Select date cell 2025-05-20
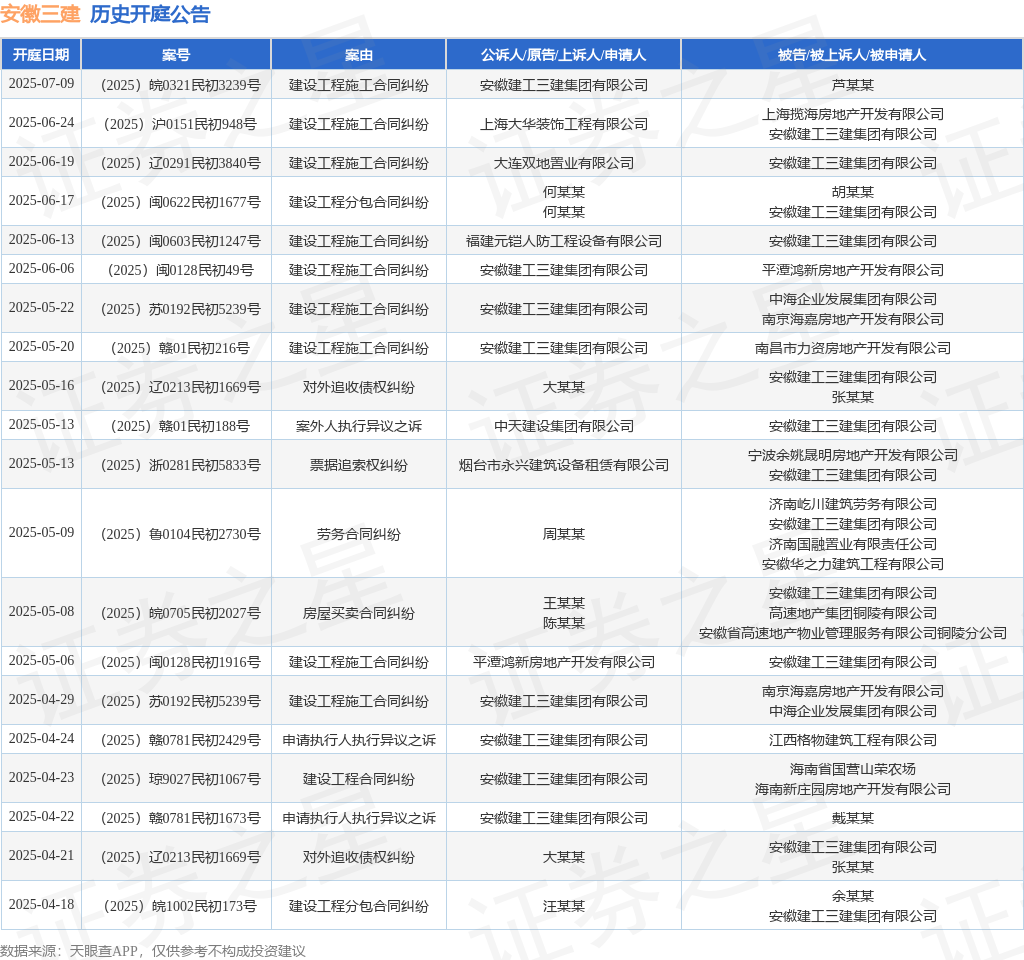1024x960 pixels. click(41, 346)
